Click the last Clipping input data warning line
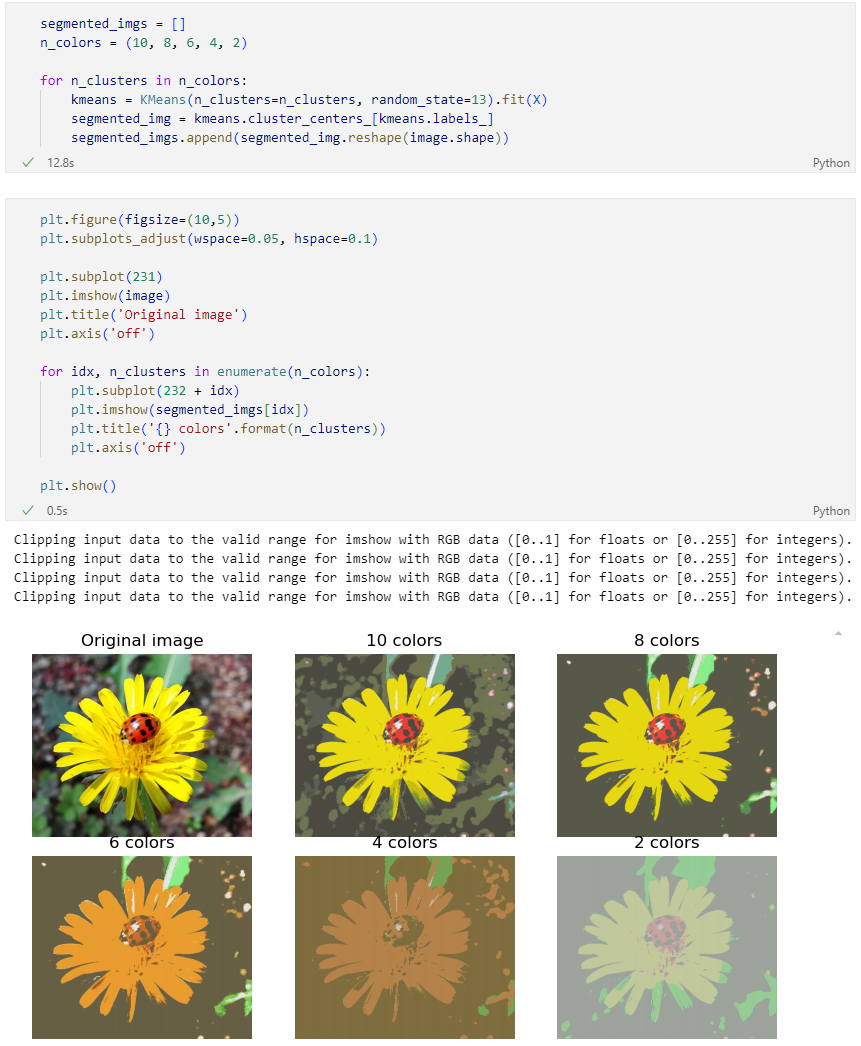Image resolution: width=861 pixels, height=1046 pixels. point(433,597)
